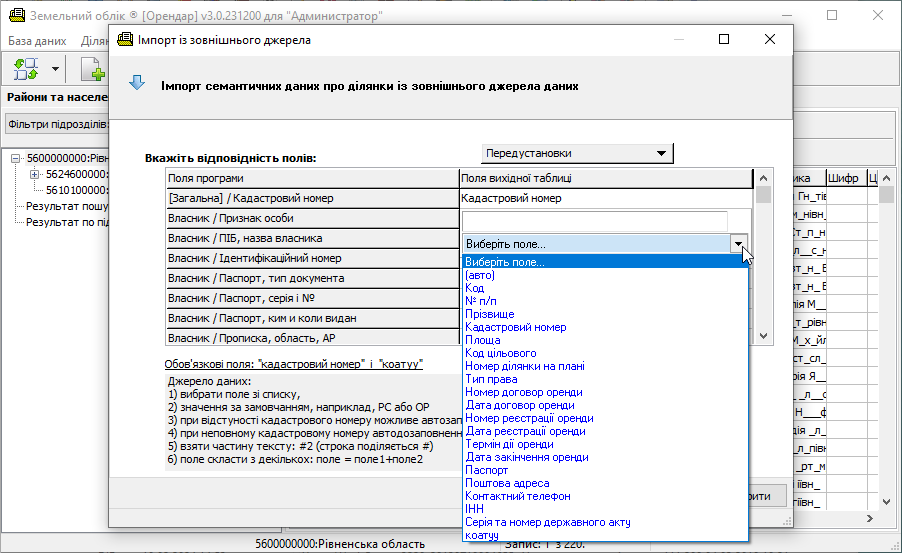Click the new document toolbar icon
This screenshot has height=553, width=902.
click(92, 69)
